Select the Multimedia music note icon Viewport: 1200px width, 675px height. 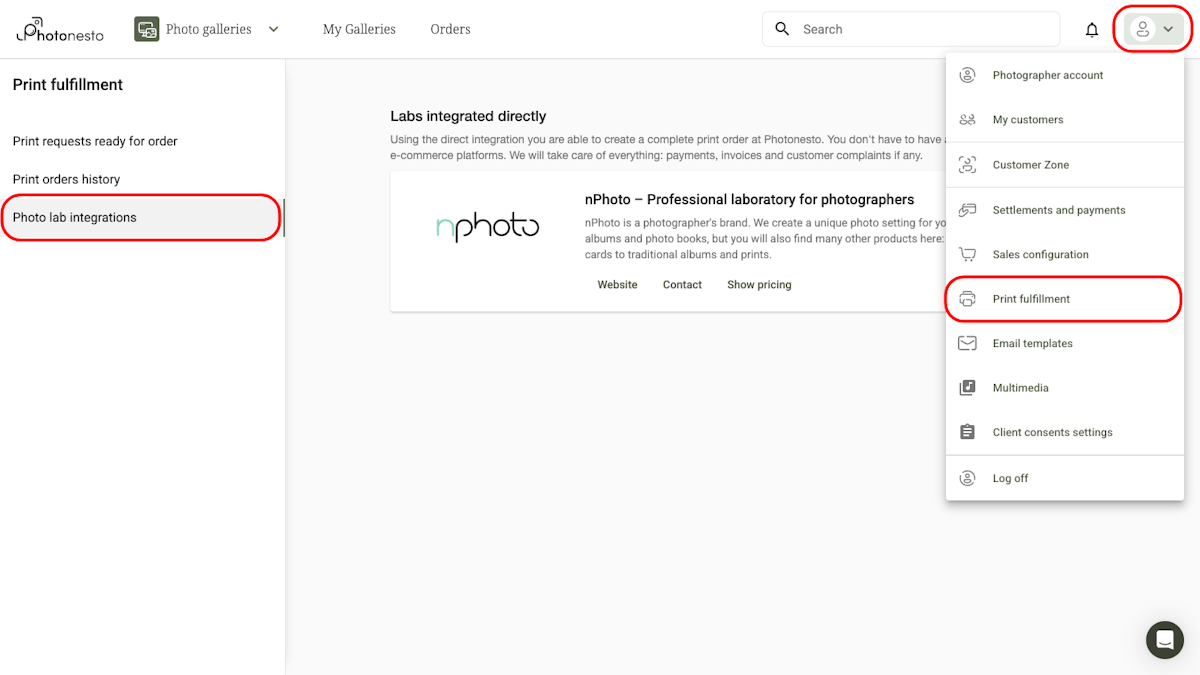tap(967, 387)
